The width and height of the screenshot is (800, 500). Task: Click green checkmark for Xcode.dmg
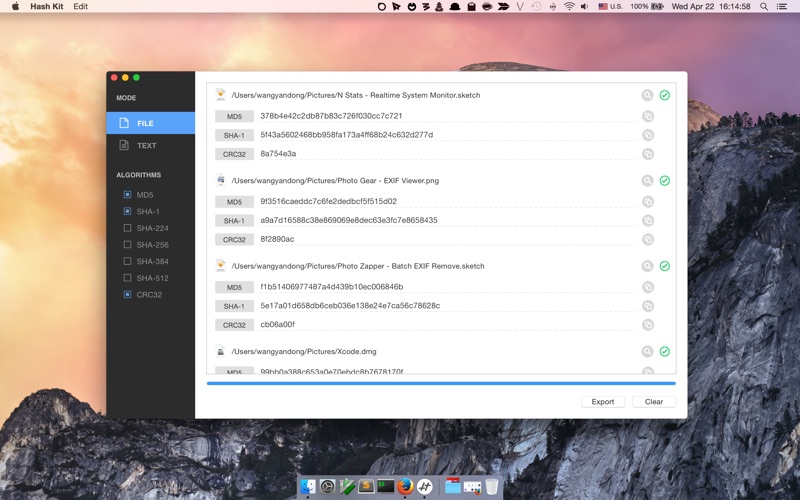click(x=665, y=352)
